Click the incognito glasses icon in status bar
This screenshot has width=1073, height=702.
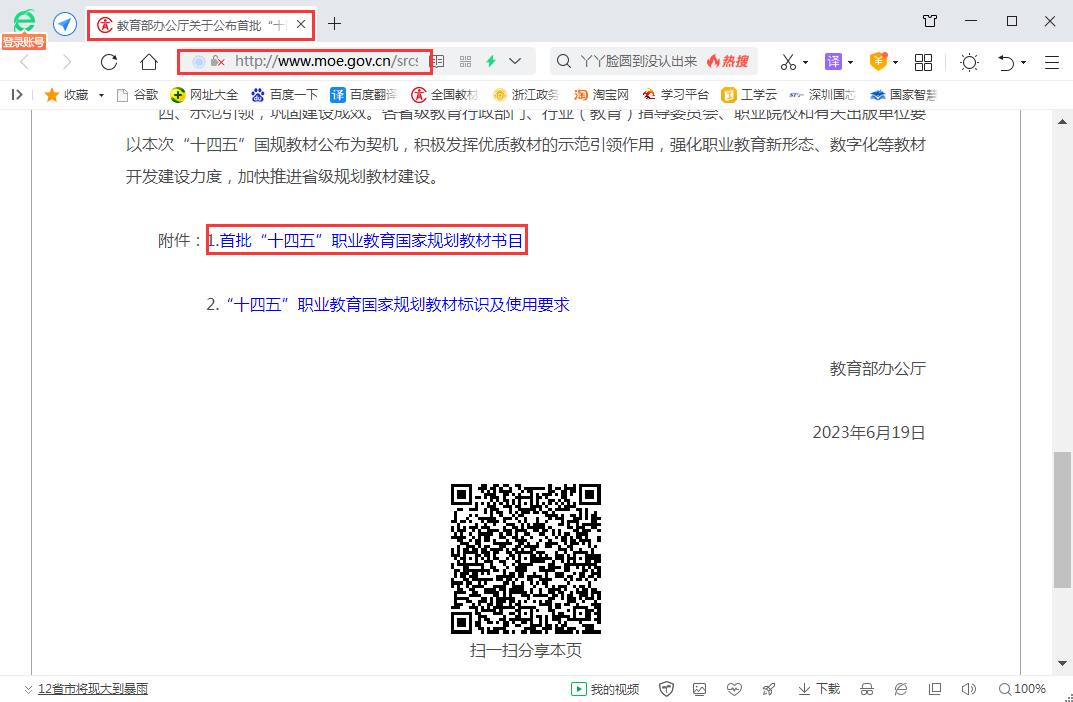coord(866,689)
